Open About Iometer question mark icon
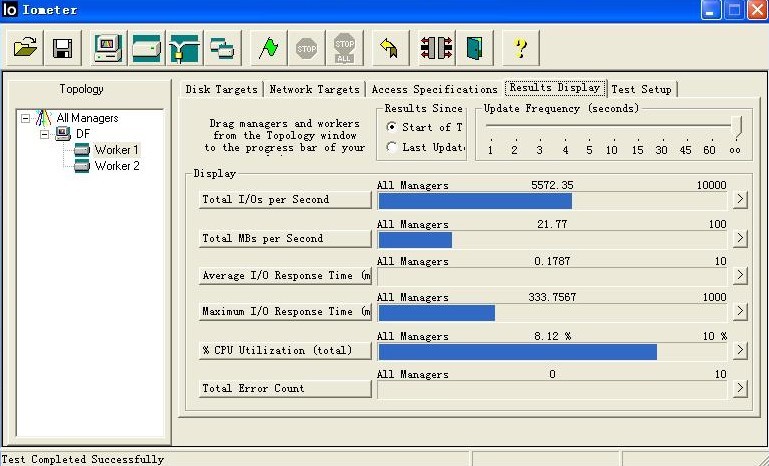The image size is (769, 466). [x=520, y=48]
